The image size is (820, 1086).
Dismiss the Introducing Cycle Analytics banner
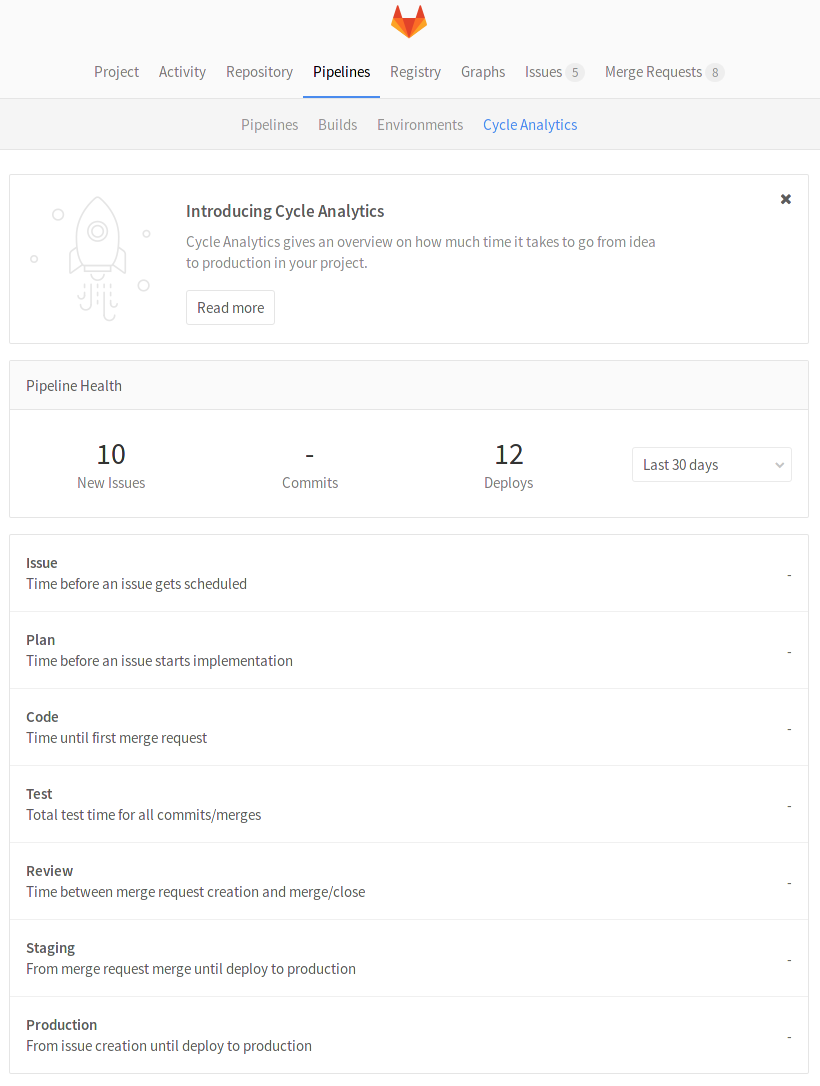[x=785, y=199]
